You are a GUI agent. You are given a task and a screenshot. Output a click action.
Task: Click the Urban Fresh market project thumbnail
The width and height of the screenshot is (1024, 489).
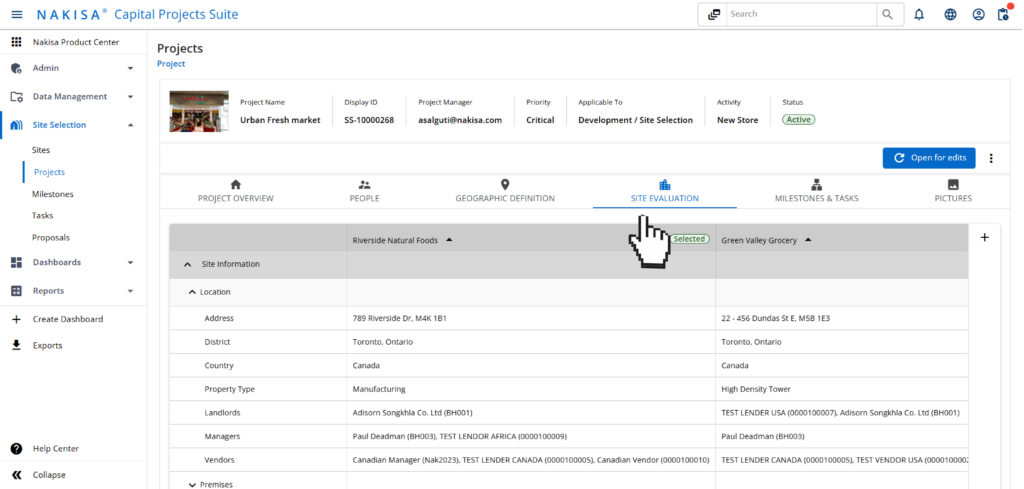pyautogui.click(x=198, y=112)
